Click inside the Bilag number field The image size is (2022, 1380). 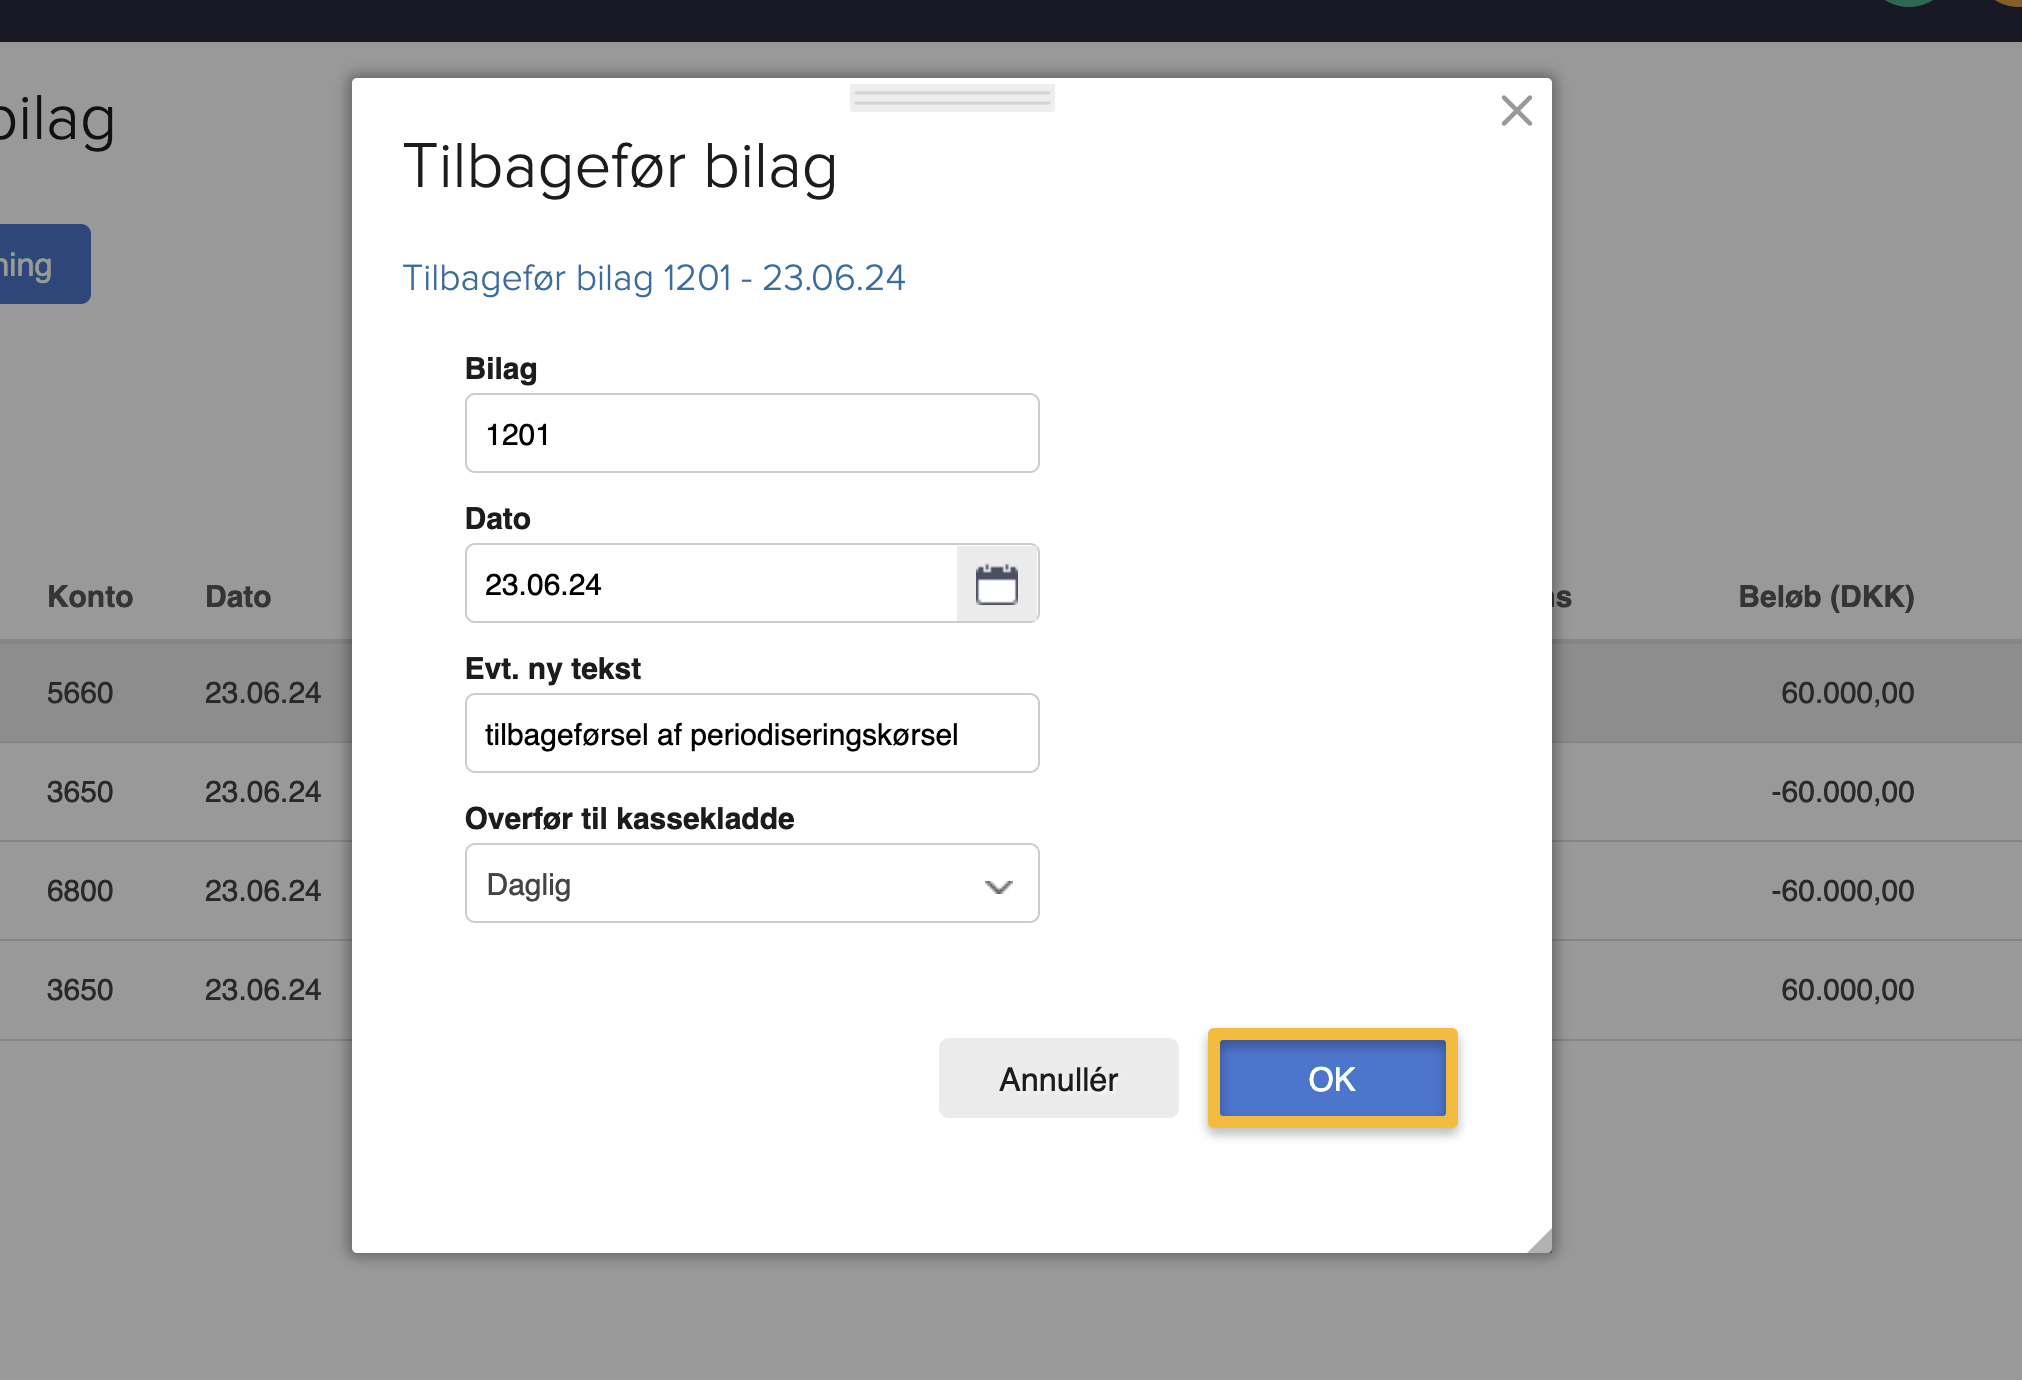click(x=751, y=433)
